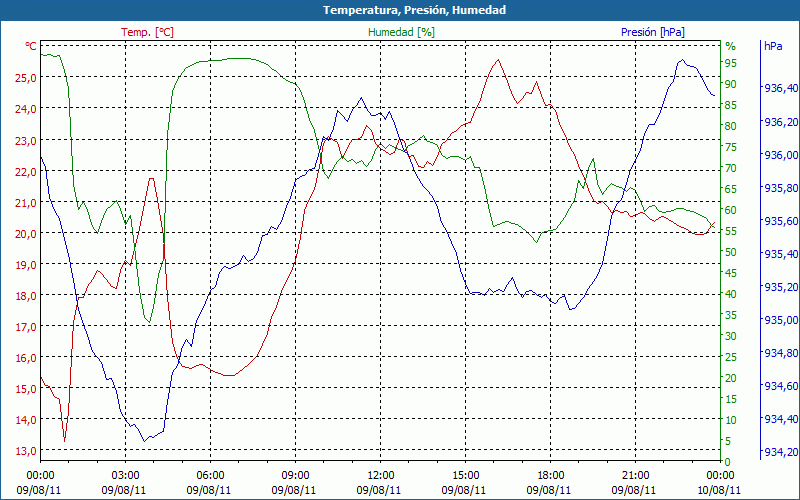Select the red 'Temp. [°C]' legend label
This screenshot has height=500, width=800.
click(147, 32)
